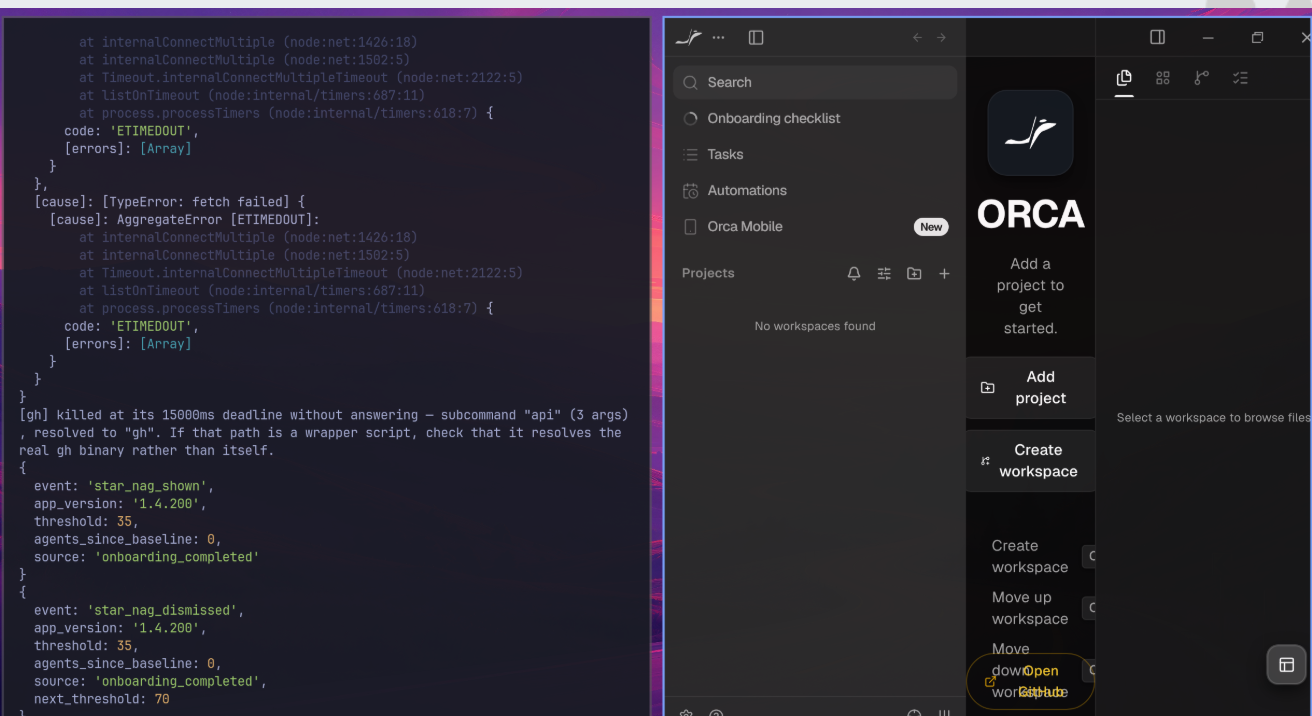
Task: Toggle the left sidebar panel in Orca
Action: (x=756, y=37)
